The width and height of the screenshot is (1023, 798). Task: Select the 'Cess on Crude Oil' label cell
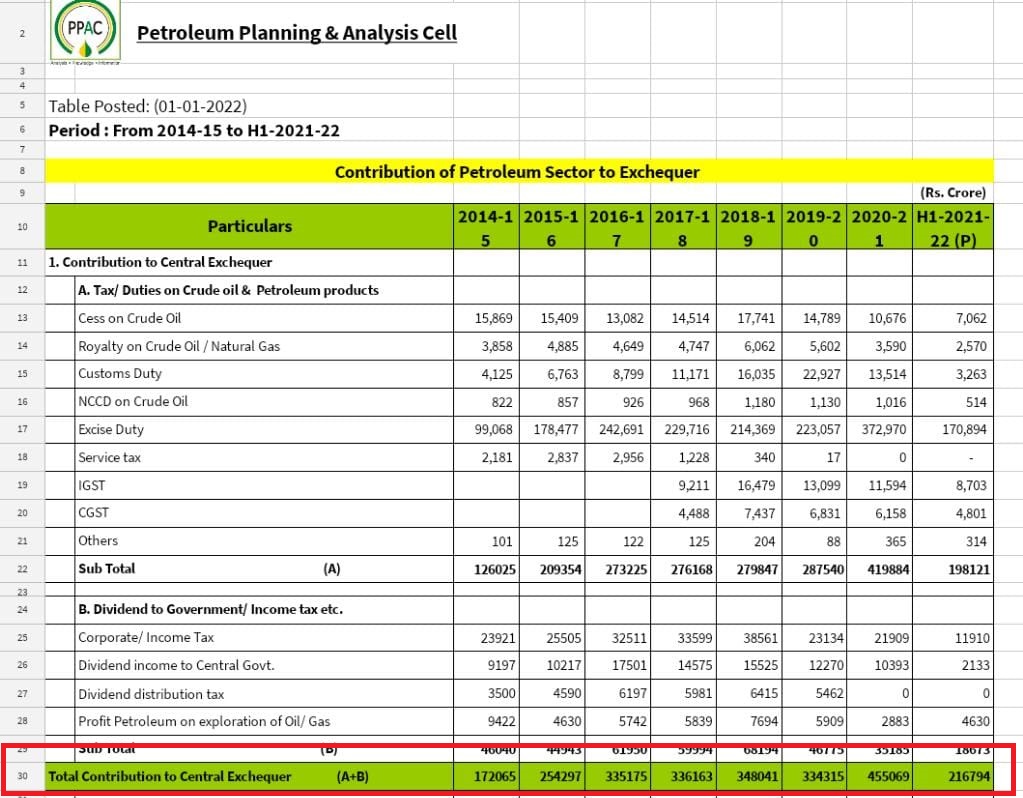coord(264,318)
